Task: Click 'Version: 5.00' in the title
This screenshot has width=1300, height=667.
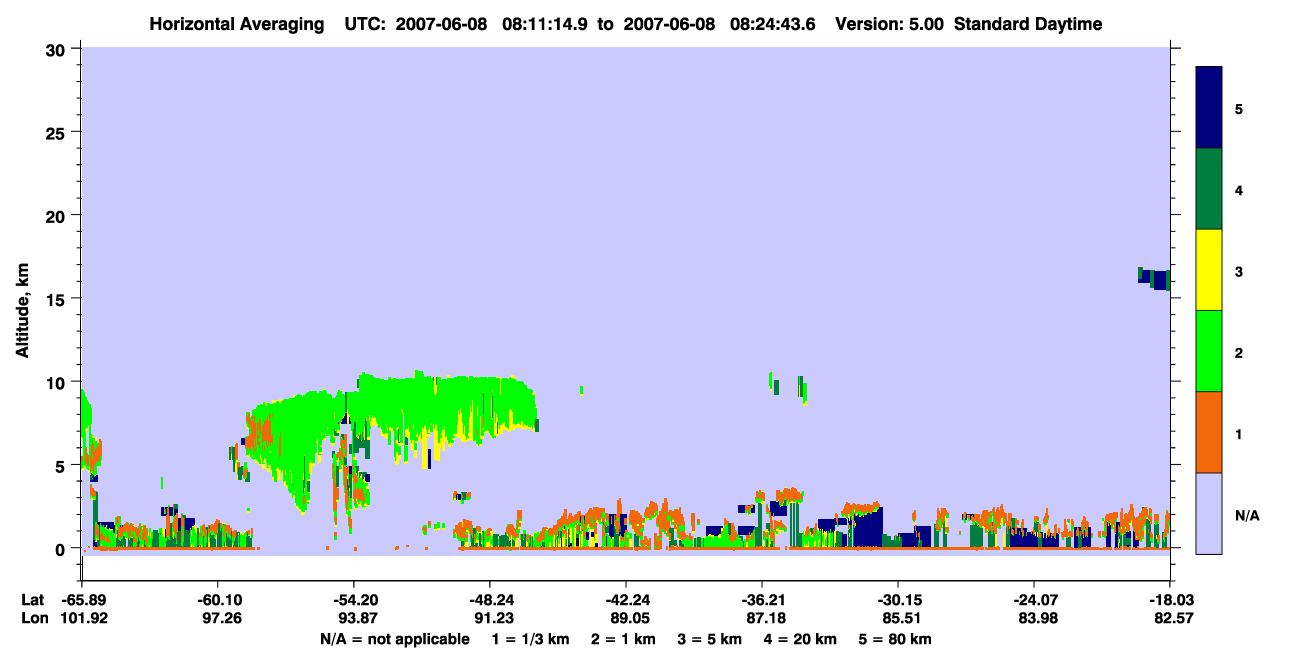Action: [890, 24]
